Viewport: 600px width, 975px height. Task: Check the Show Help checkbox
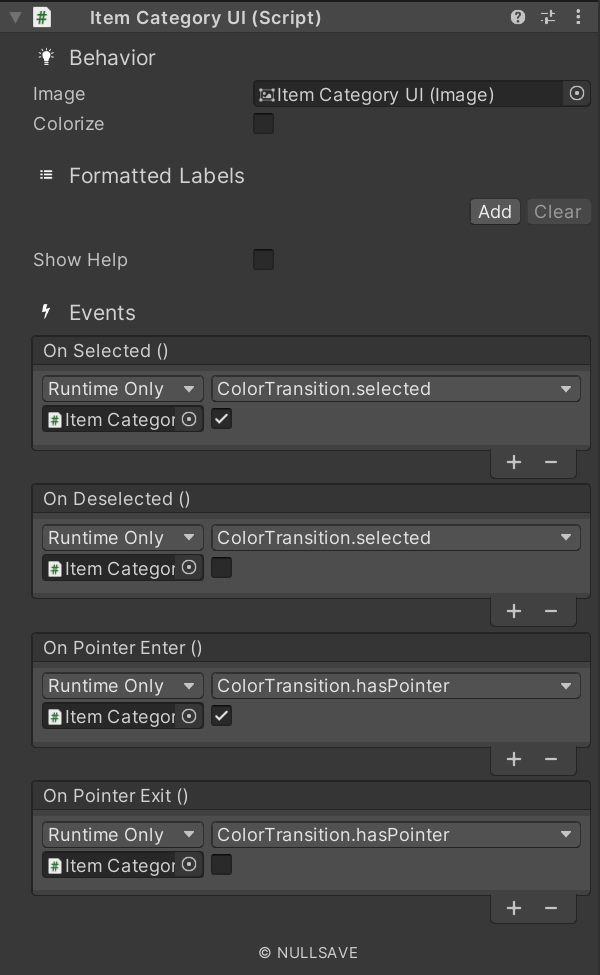(263, 260)
